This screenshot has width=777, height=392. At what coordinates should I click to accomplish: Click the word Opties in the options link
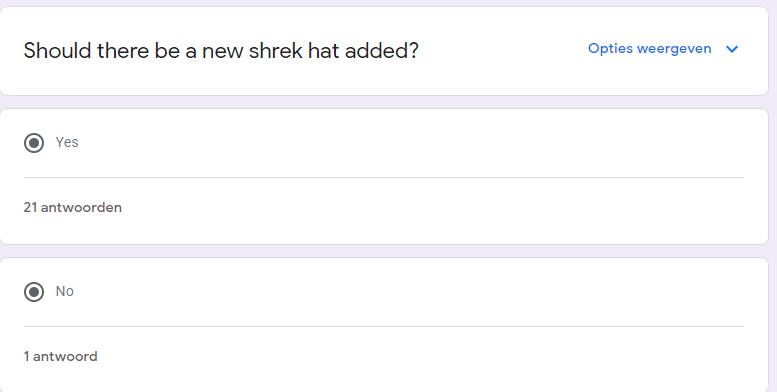coord(610,49)
